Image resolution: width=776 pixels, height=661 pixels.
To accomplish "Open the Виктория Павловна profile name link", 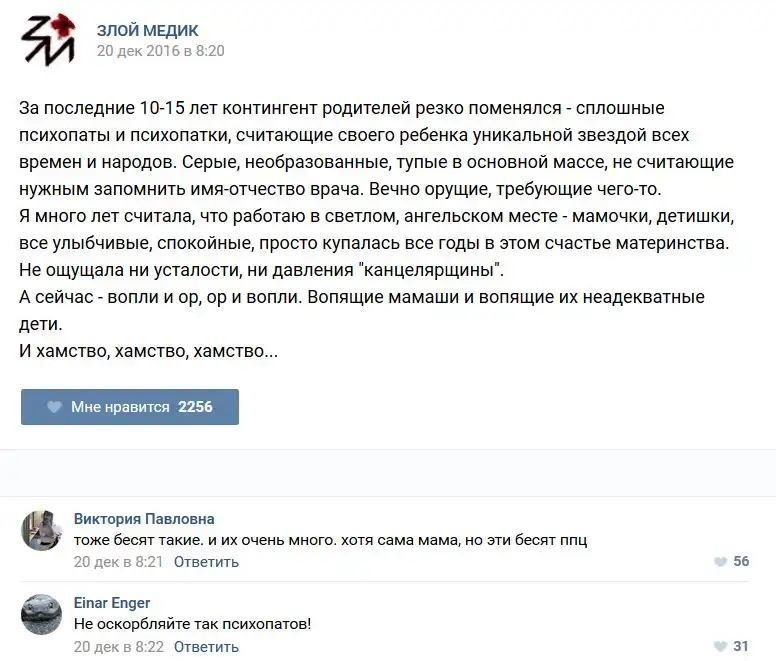I will point(144,519).
